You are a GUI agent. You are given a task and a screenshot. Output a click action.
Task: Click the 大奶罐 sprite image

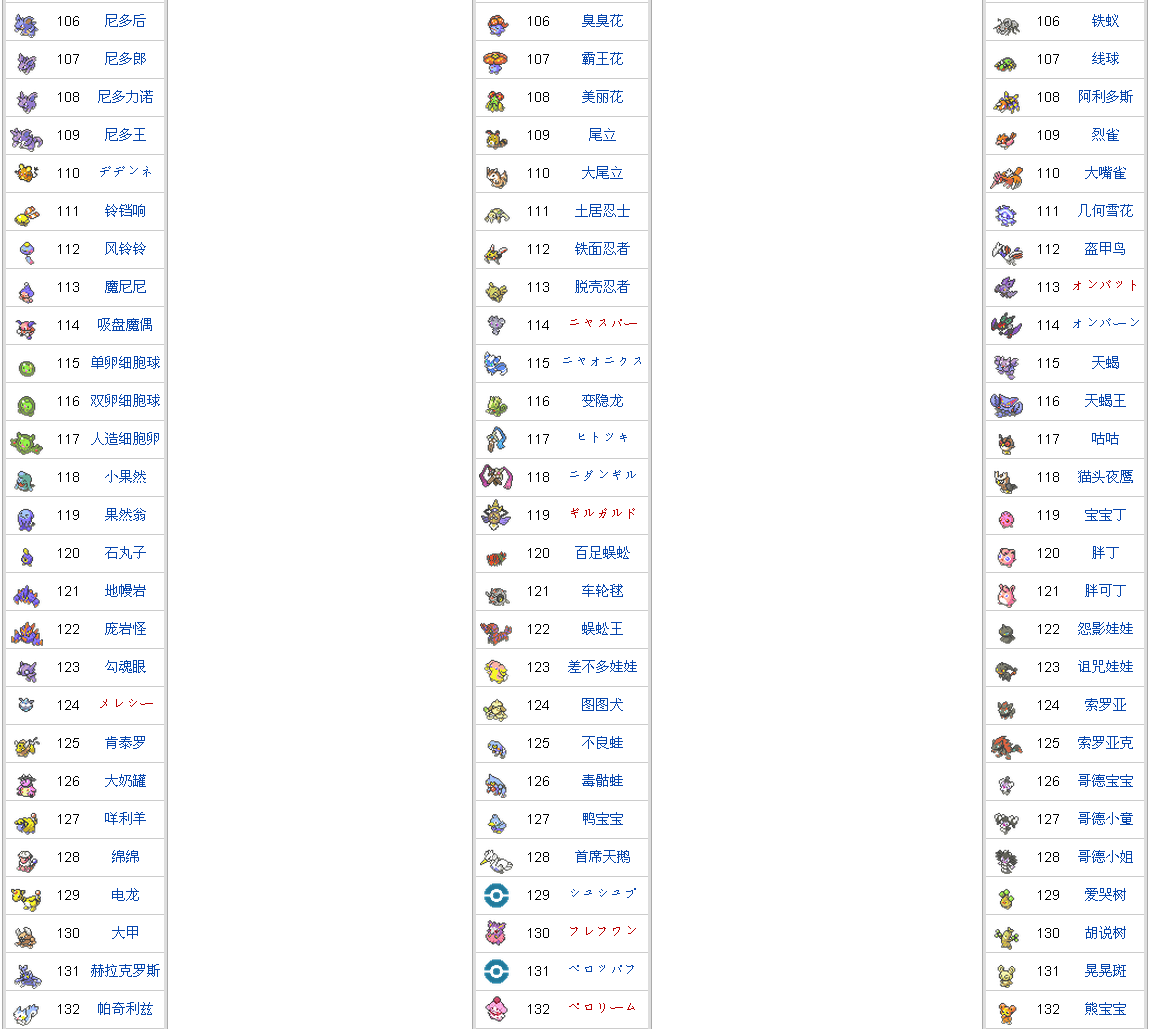26,782
